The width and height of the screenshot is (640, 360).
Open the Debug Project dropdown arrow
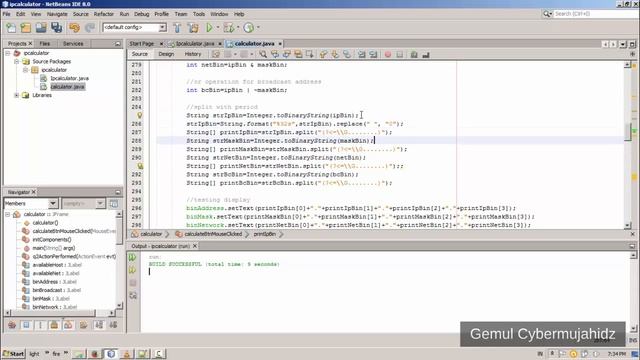[x=238, y=27]
